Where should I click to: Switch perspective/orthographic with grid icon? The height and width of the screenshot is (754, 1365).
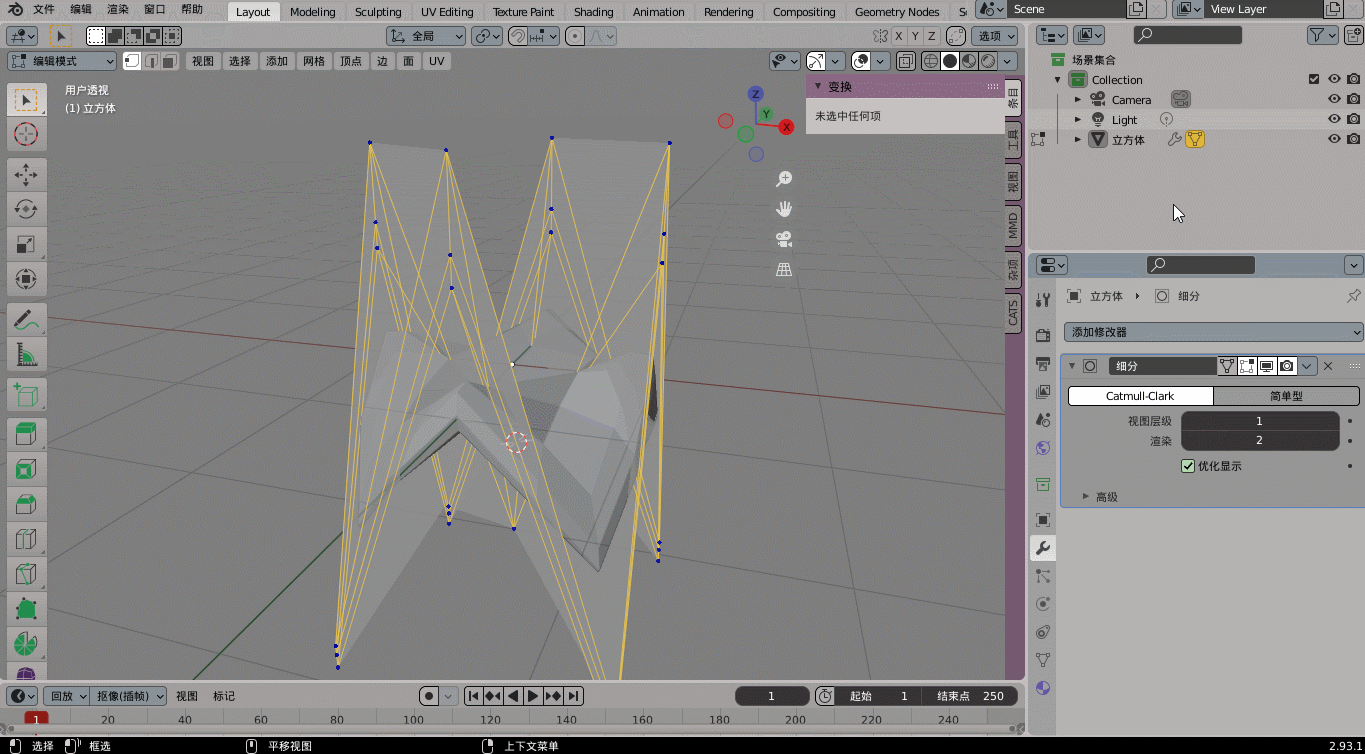[x=784, y=269]
